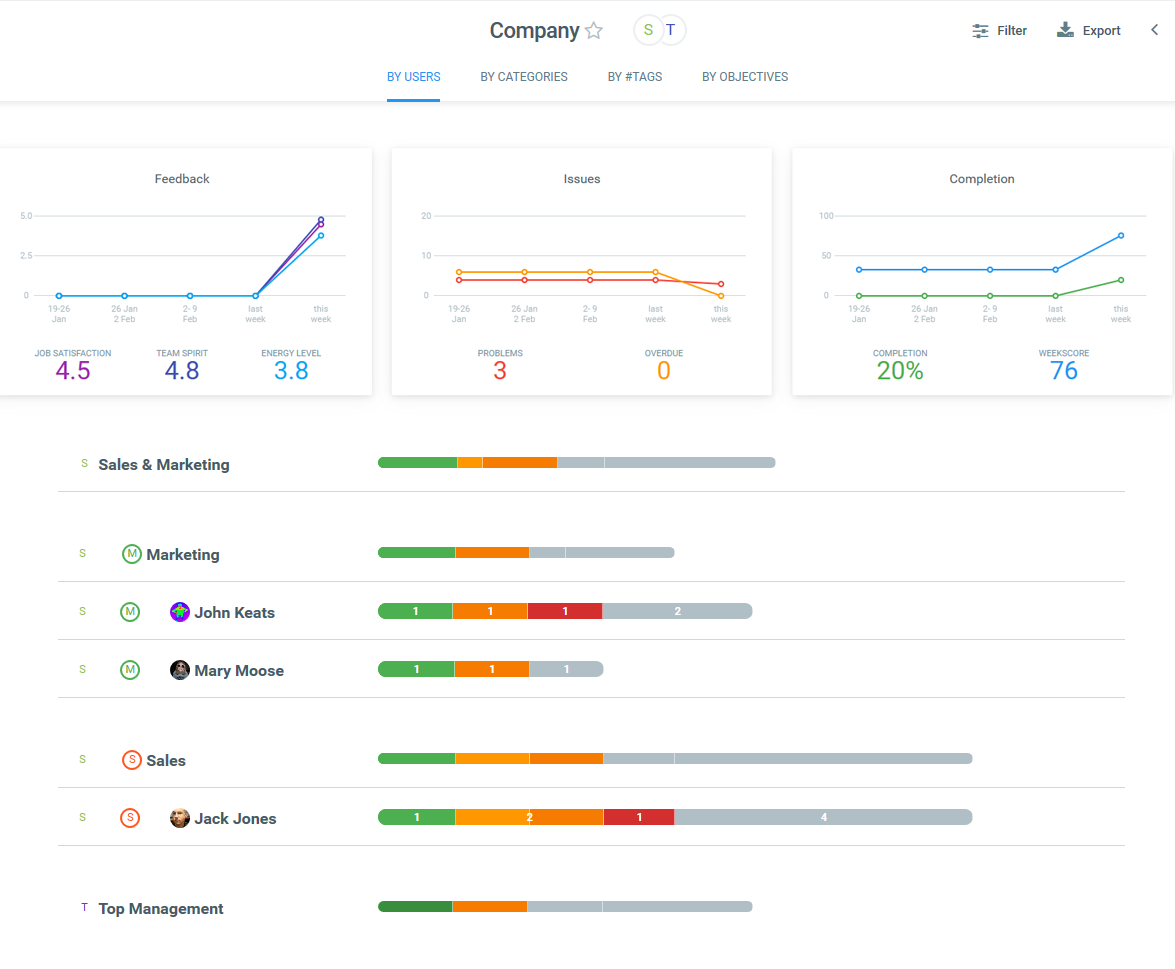The width and height of the screenshot is (1175, 969).
Task: Switch to the By Categories tab
Action: tap(523, 77)
